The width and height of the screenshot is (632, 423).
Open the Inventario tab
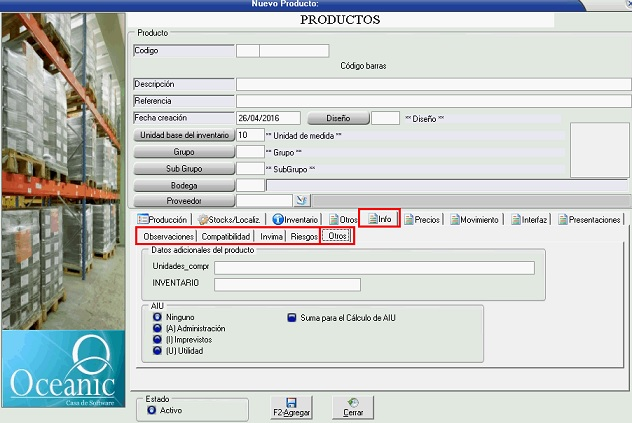point(295,219)
